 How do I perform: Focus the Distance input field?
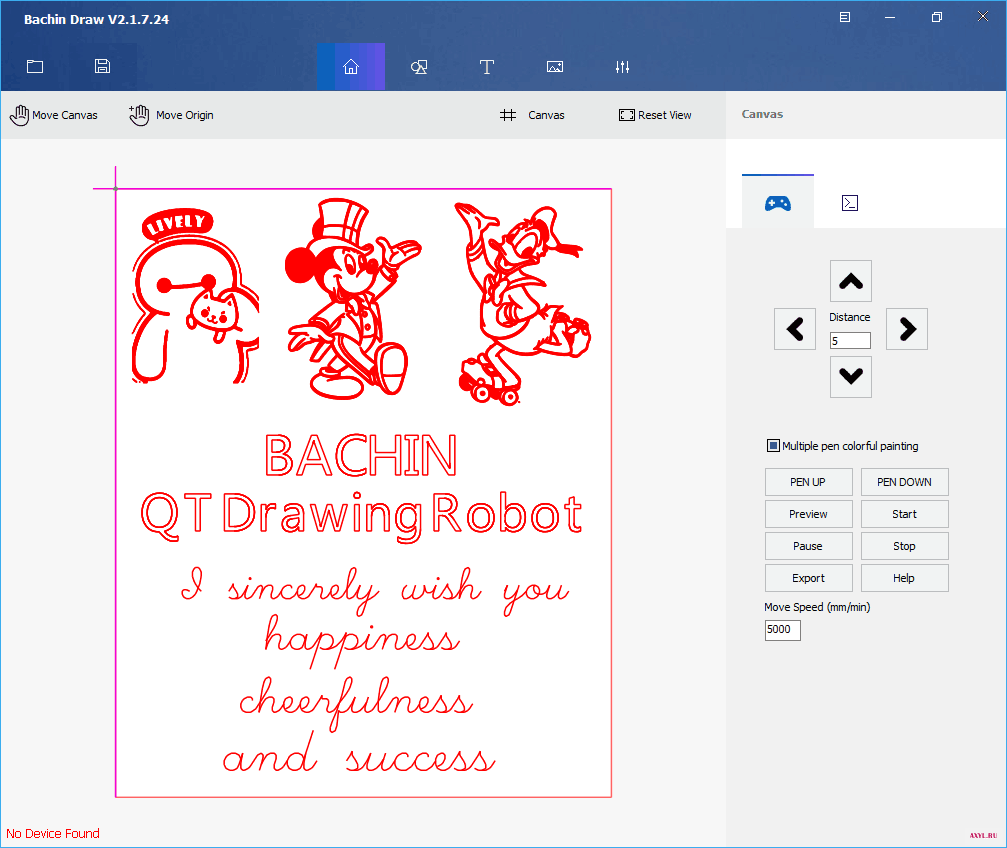pyautogui.click(x=850, y=340)
